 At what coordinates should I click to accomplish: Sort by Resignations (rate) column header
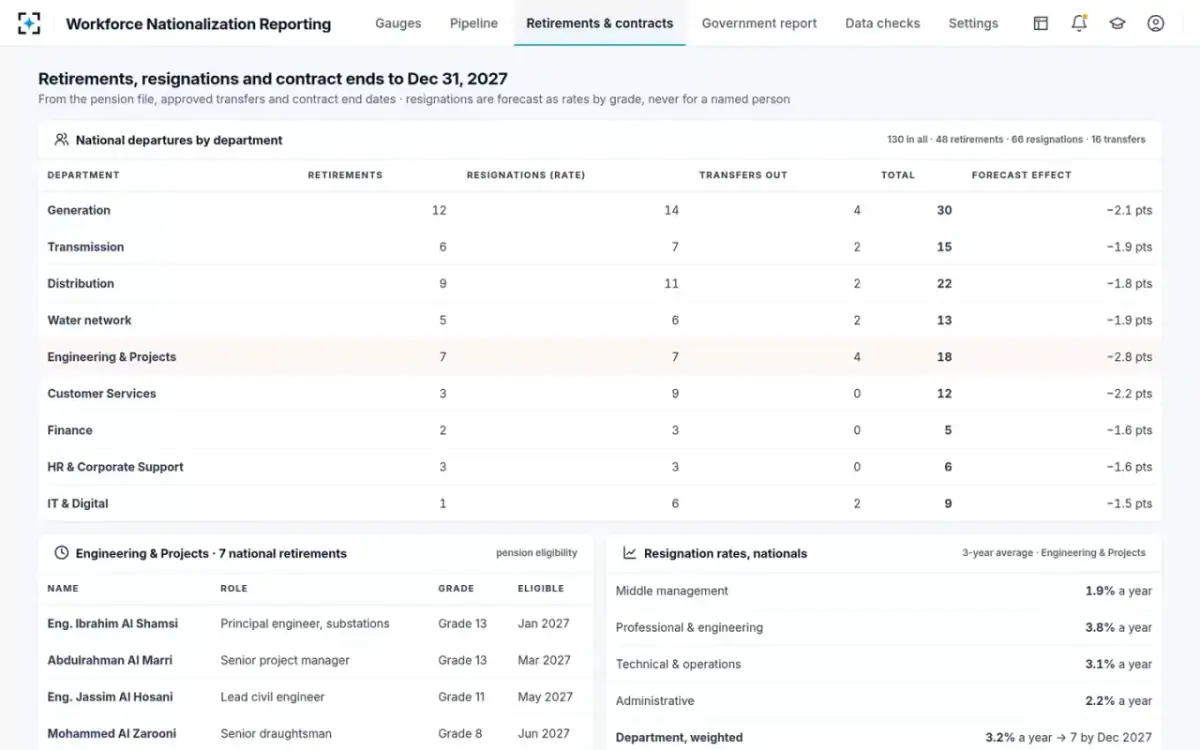click(x=526, y=175)
